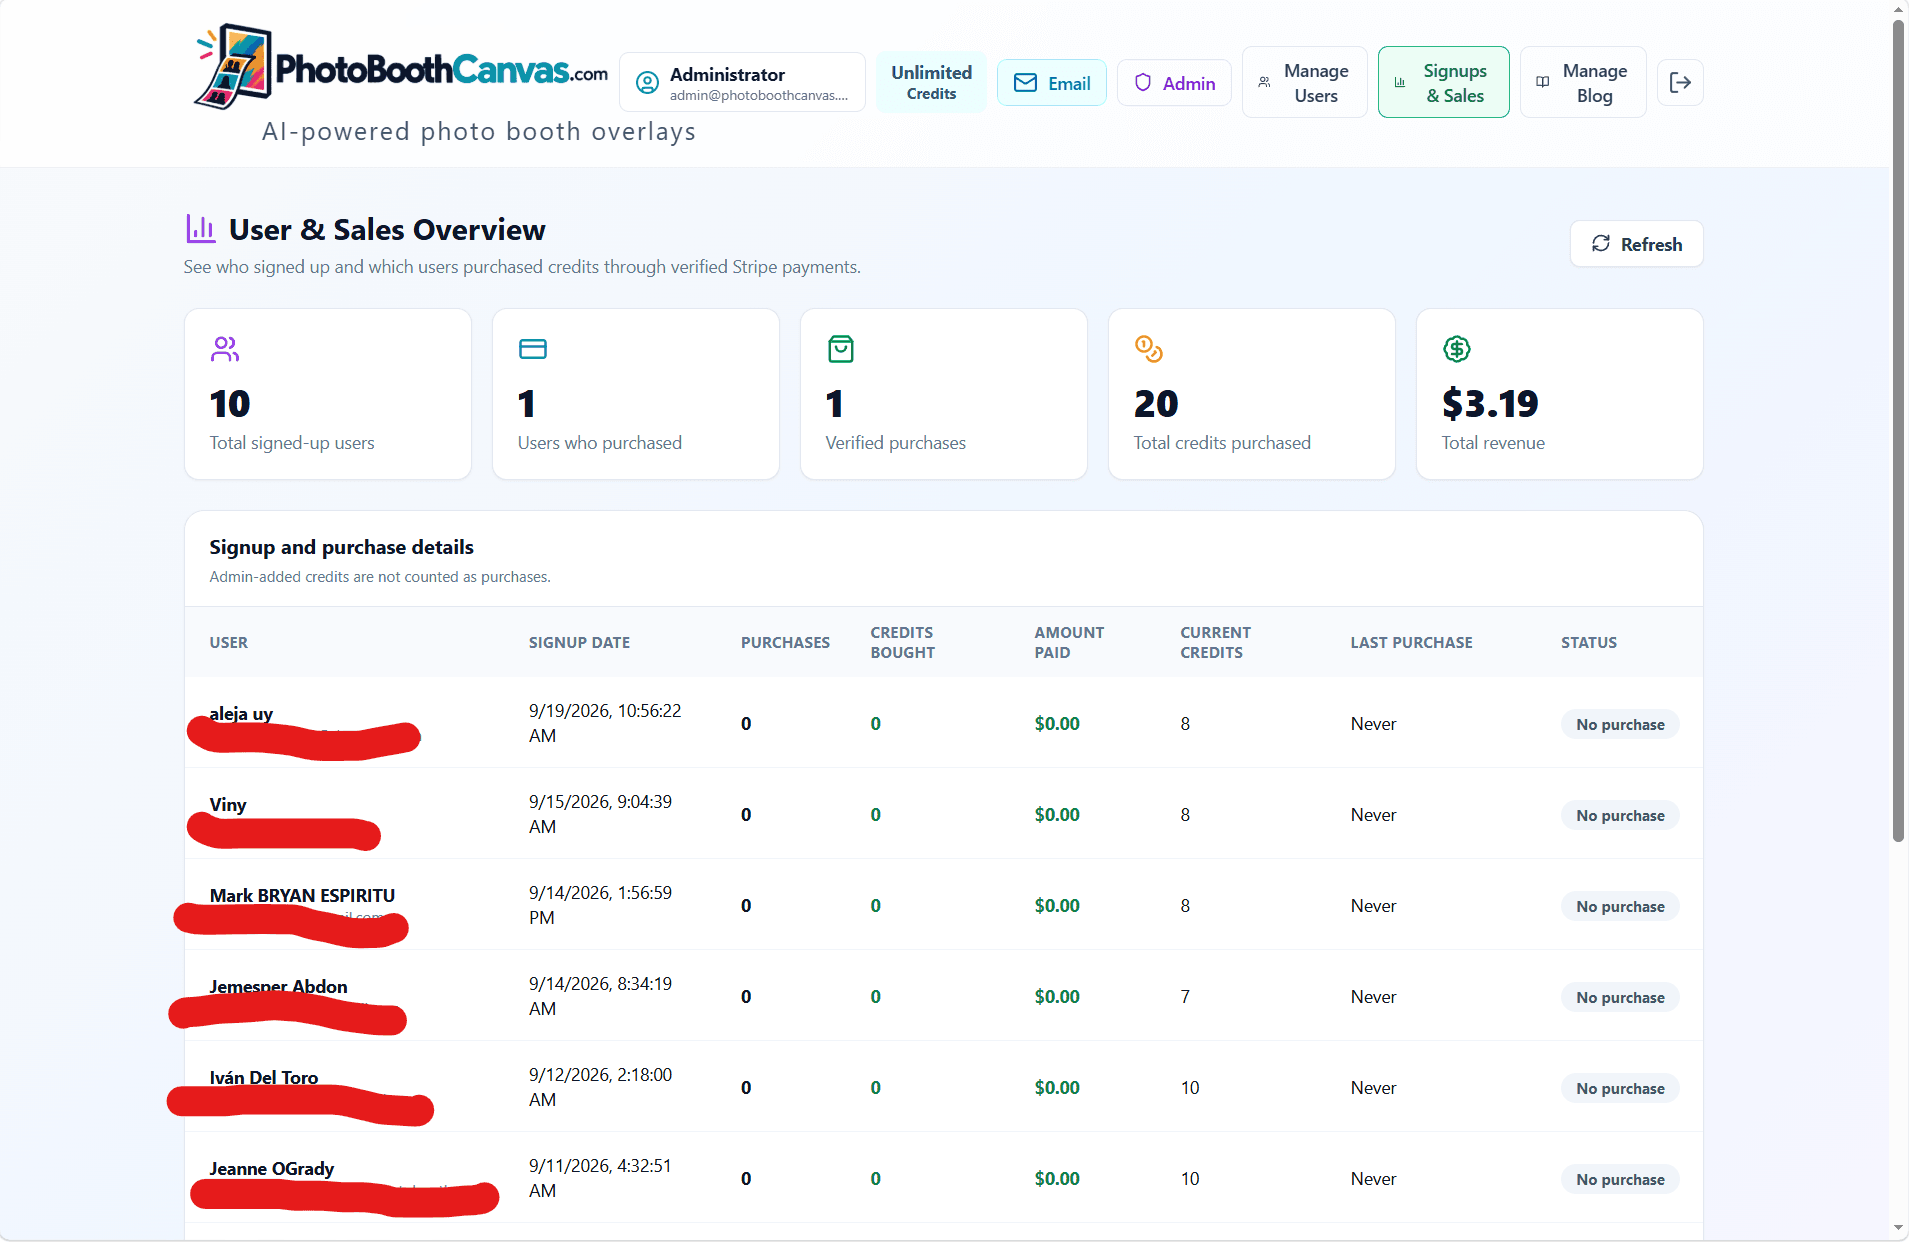Click $0.00 amount in Jemesper Abdon row
The width and height of the screenshot is (1912, 1242).
pyautogui.click(x=1057, y=996)
